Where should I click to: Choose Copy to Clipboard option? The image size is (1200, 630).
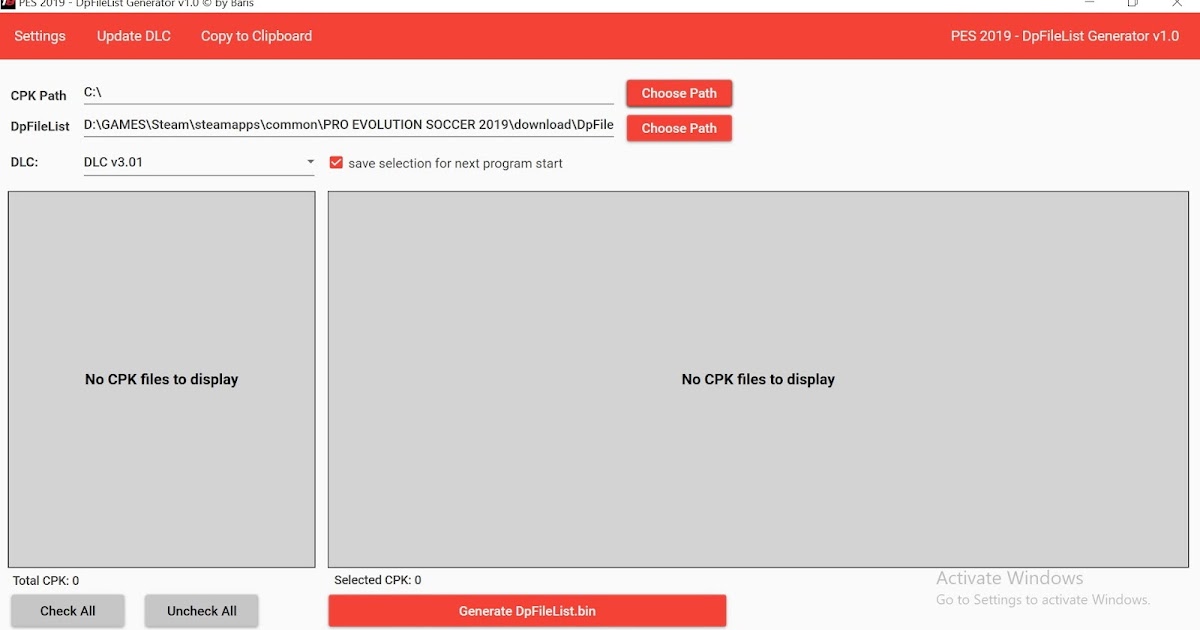coord(256,36)
